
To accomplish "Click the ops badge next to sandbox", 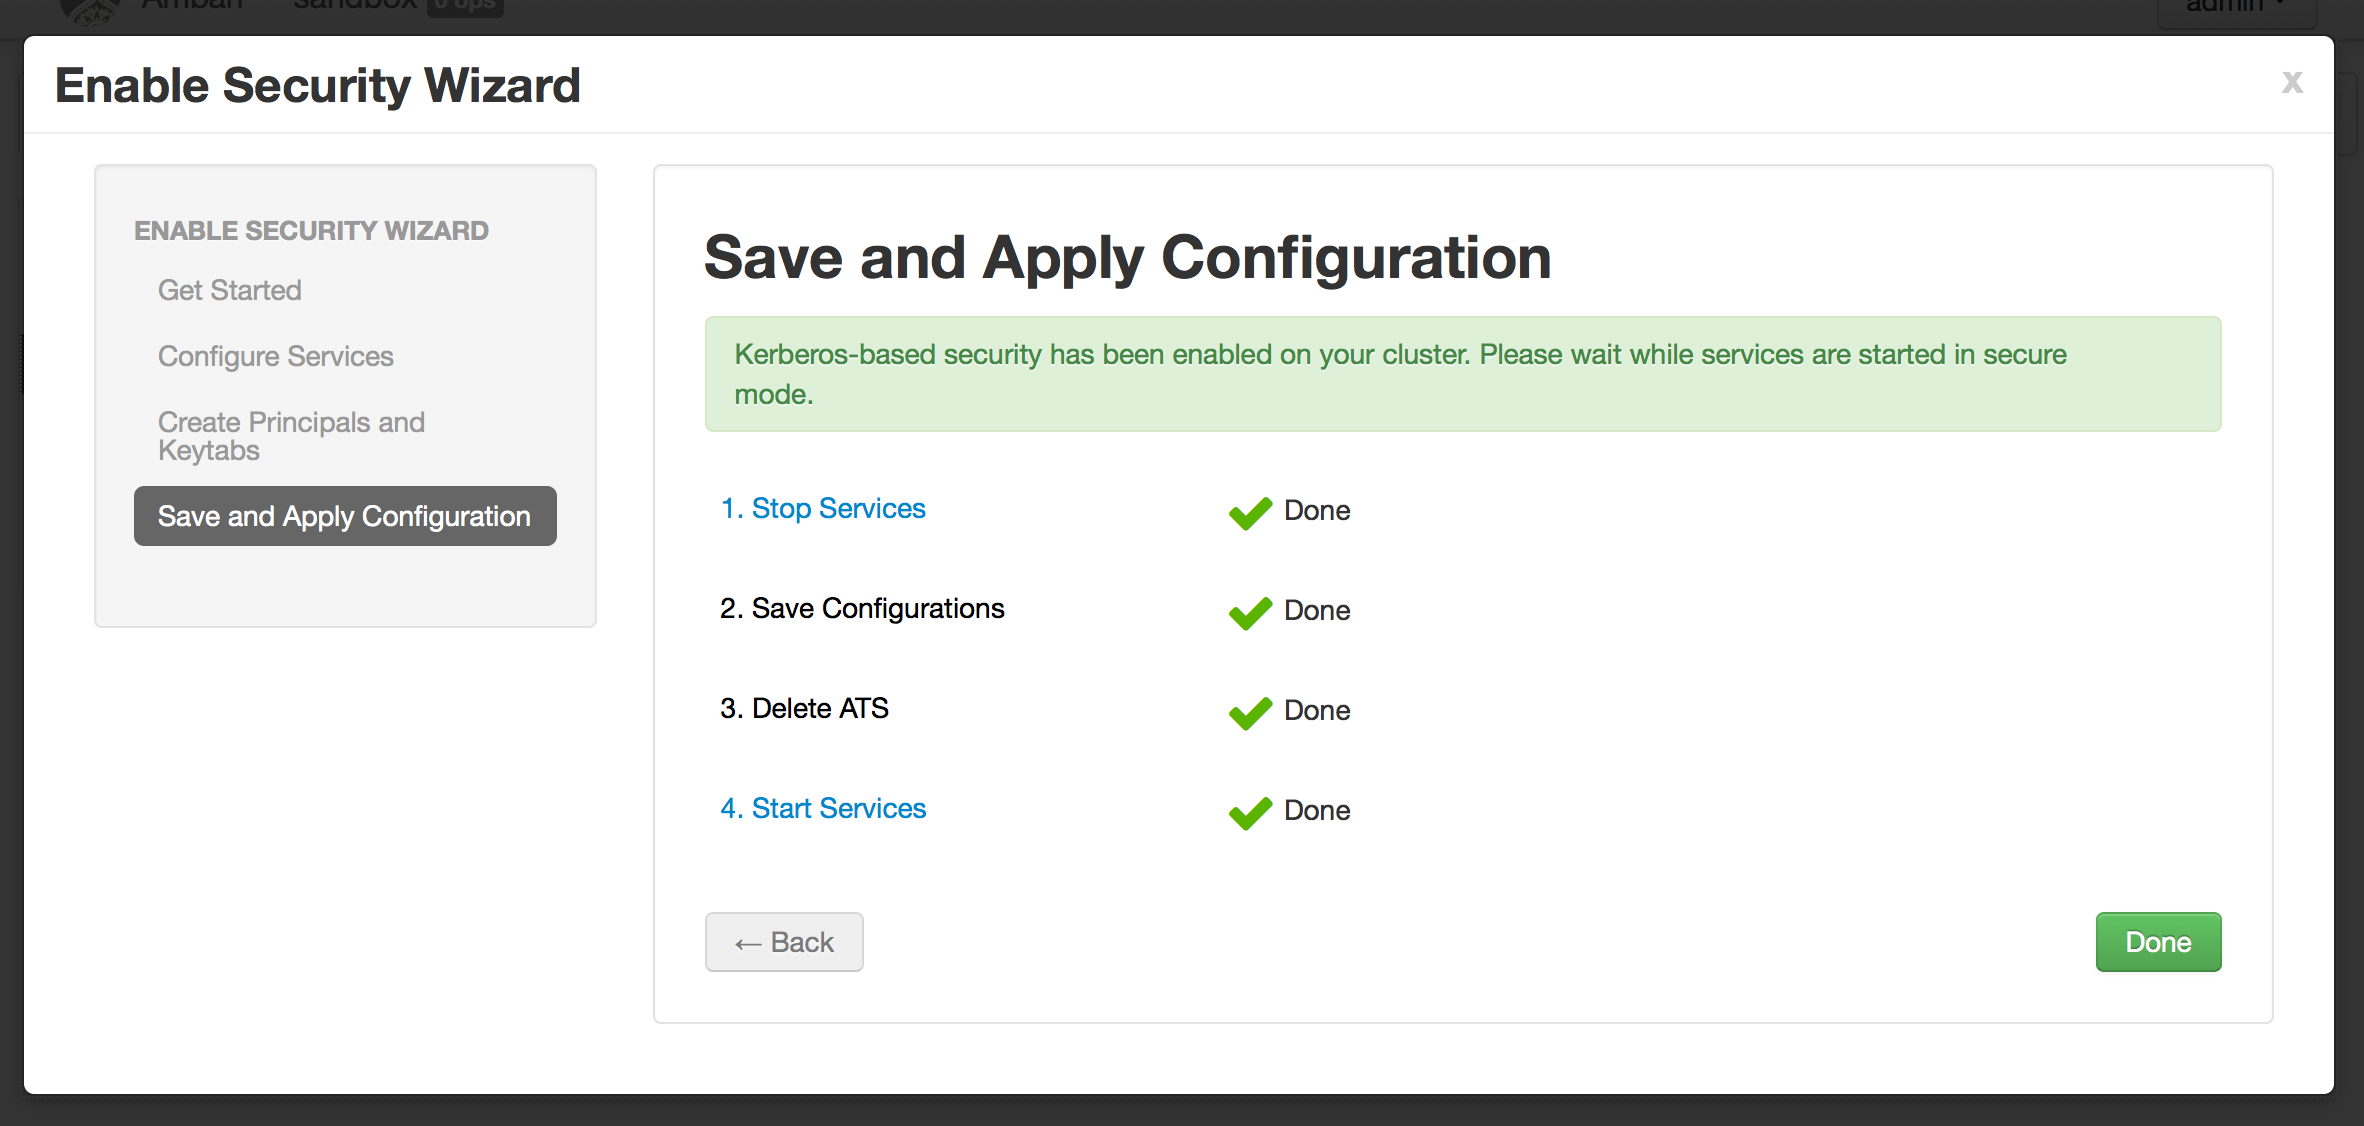I will pyautogui.click(x=465, y=6).
